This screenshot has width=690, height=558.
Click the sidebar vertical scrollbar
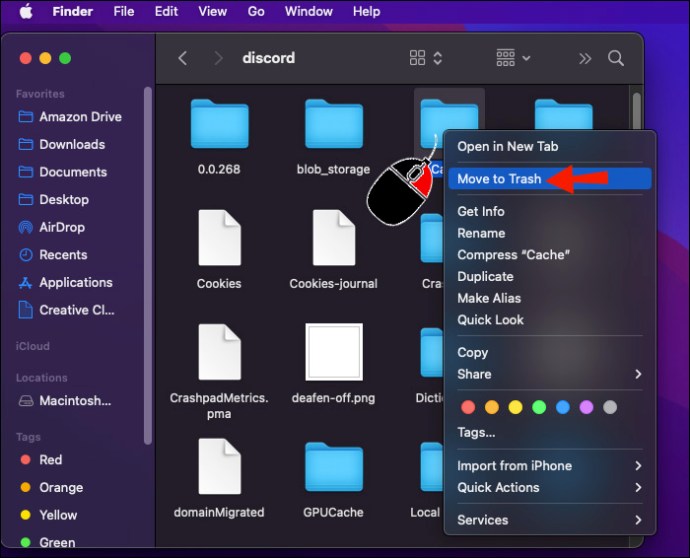pos(148,265)
